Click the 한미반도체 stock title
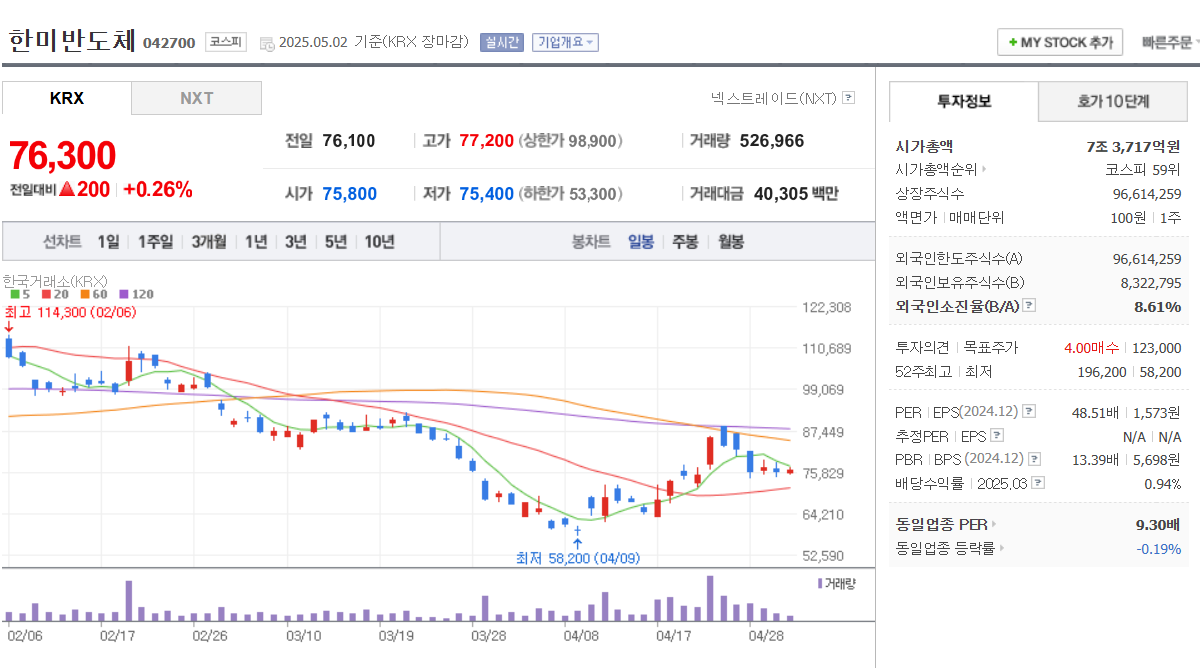Image resolution: width=1200 pixels, height=668 pixels. click(70, 40)
